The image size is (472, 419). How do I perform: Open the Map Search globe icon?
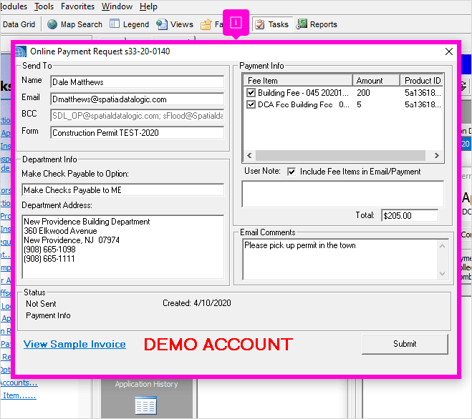pyautogui.click(x=52, y=24)
